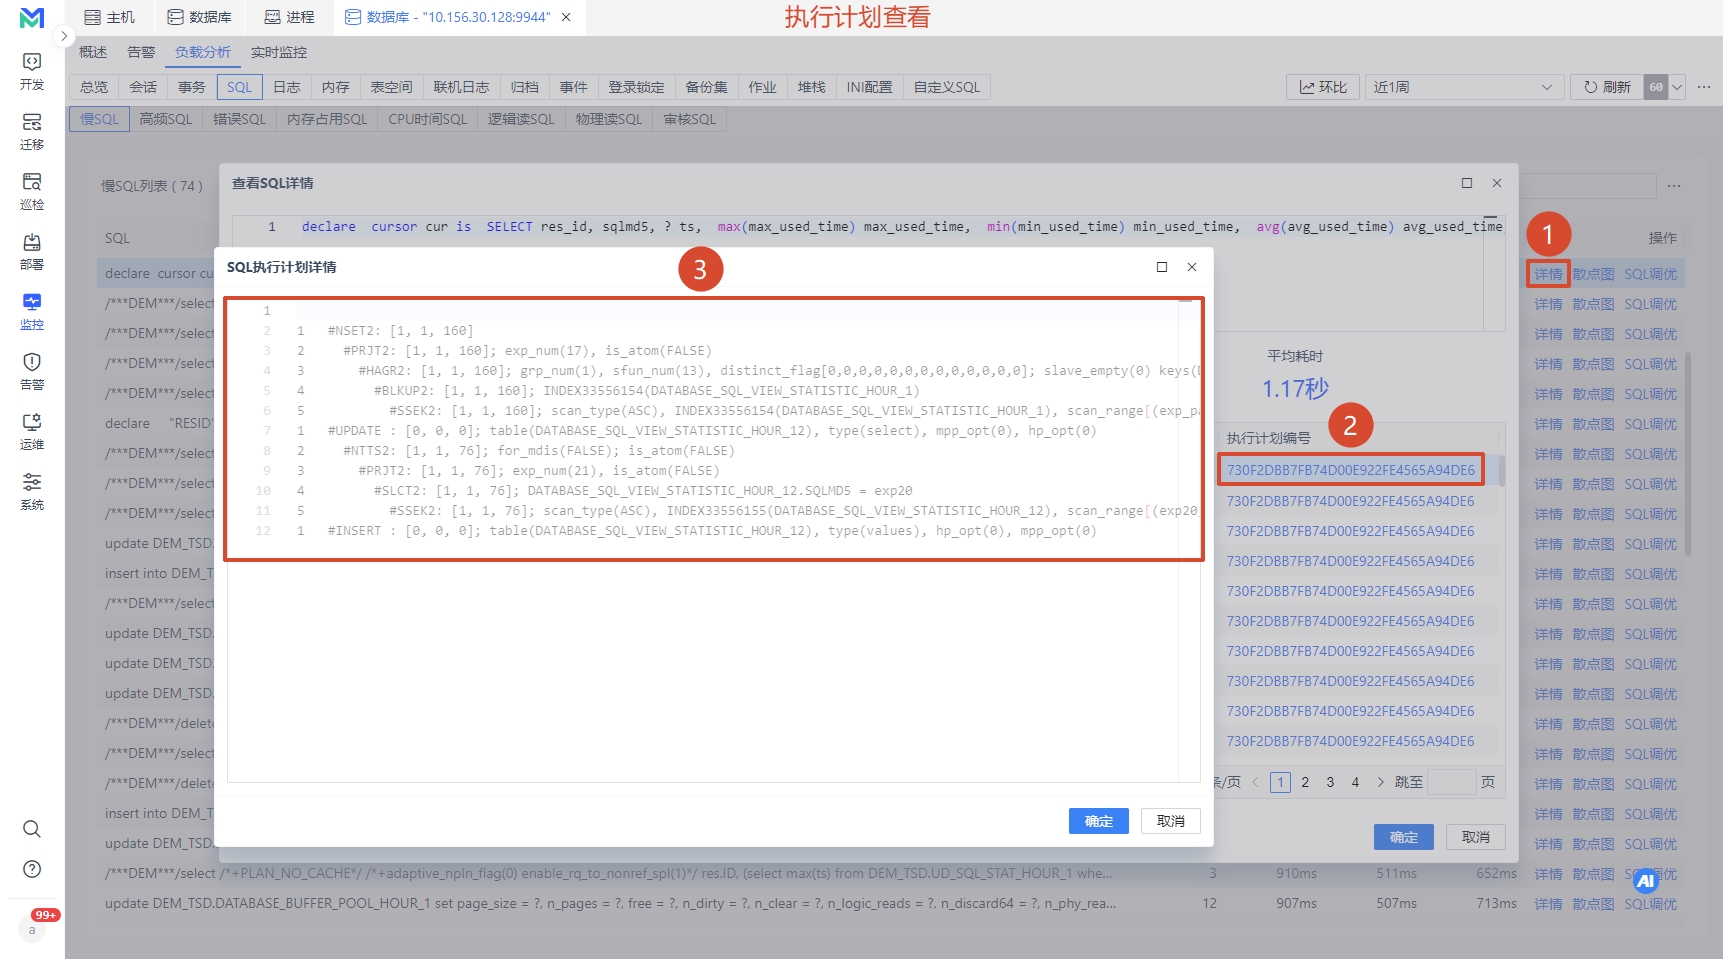Viewport: 1723px width, 959px height.
Task: Open the 数据库 top tab
Action: 199,17
